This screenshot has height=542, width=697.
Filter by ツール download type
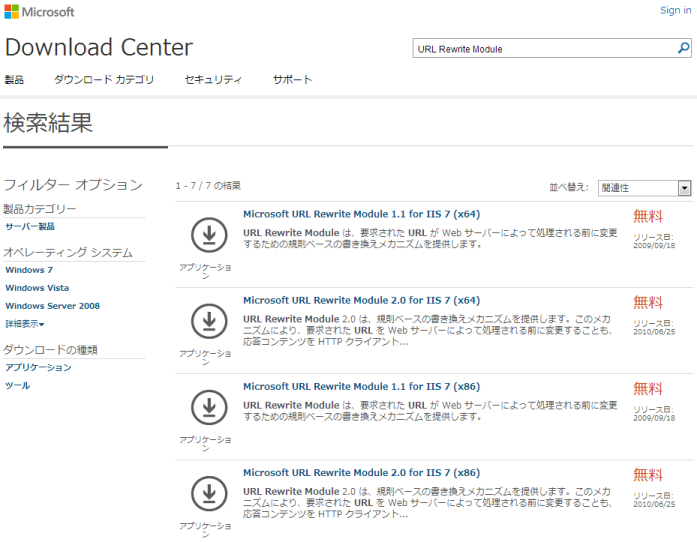17,385
